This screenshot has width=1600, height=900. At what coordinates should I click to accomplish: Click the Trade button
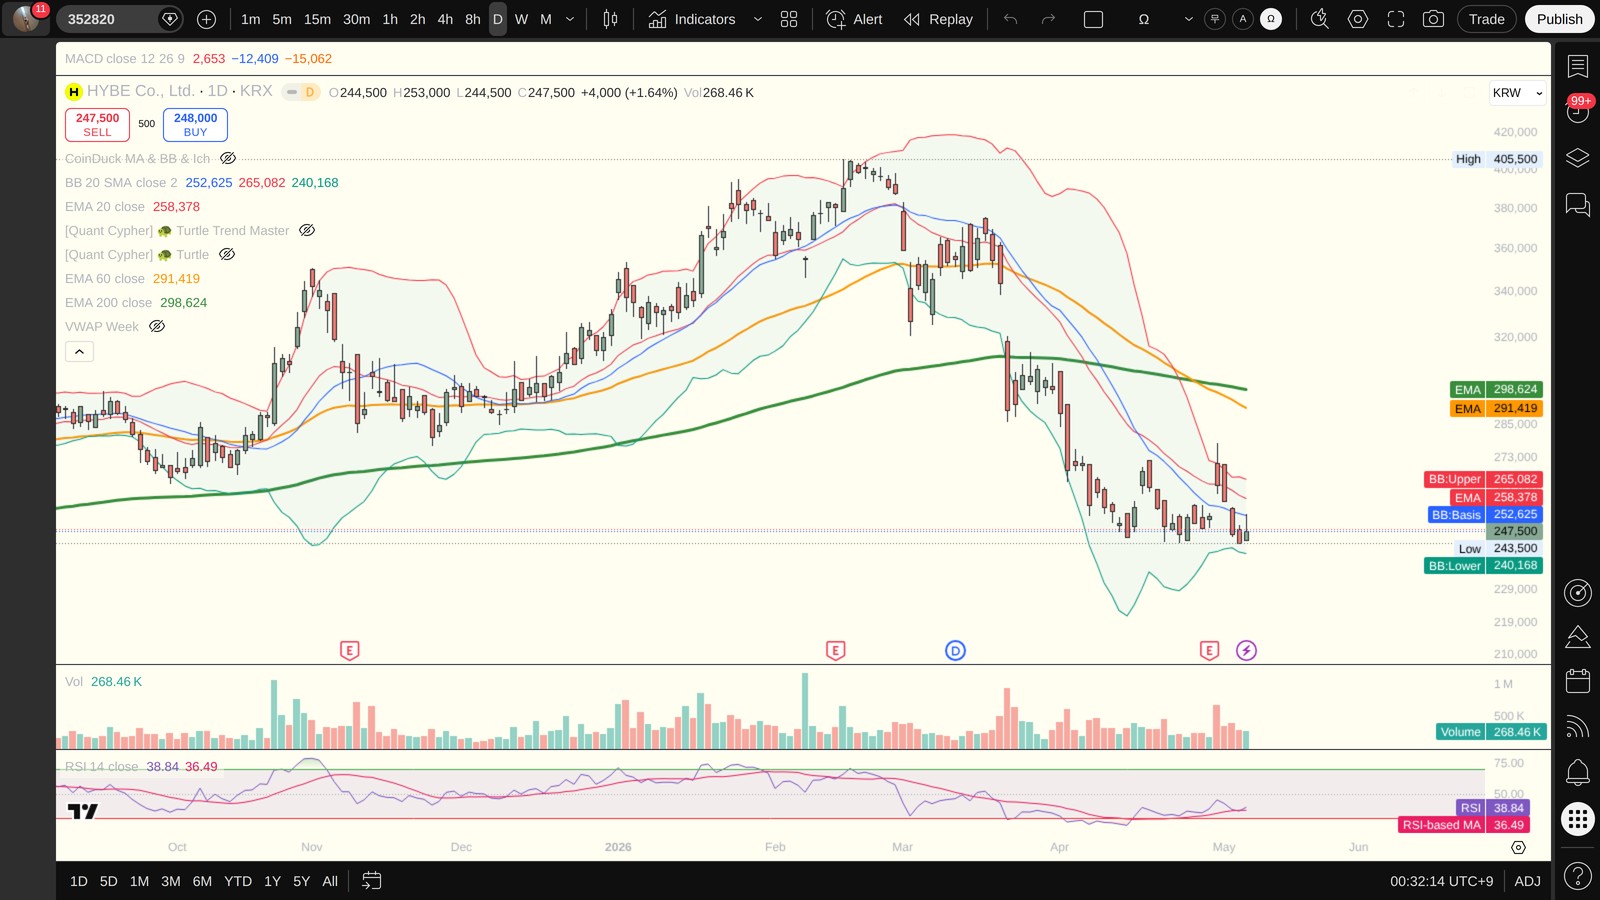[1487, 19]
